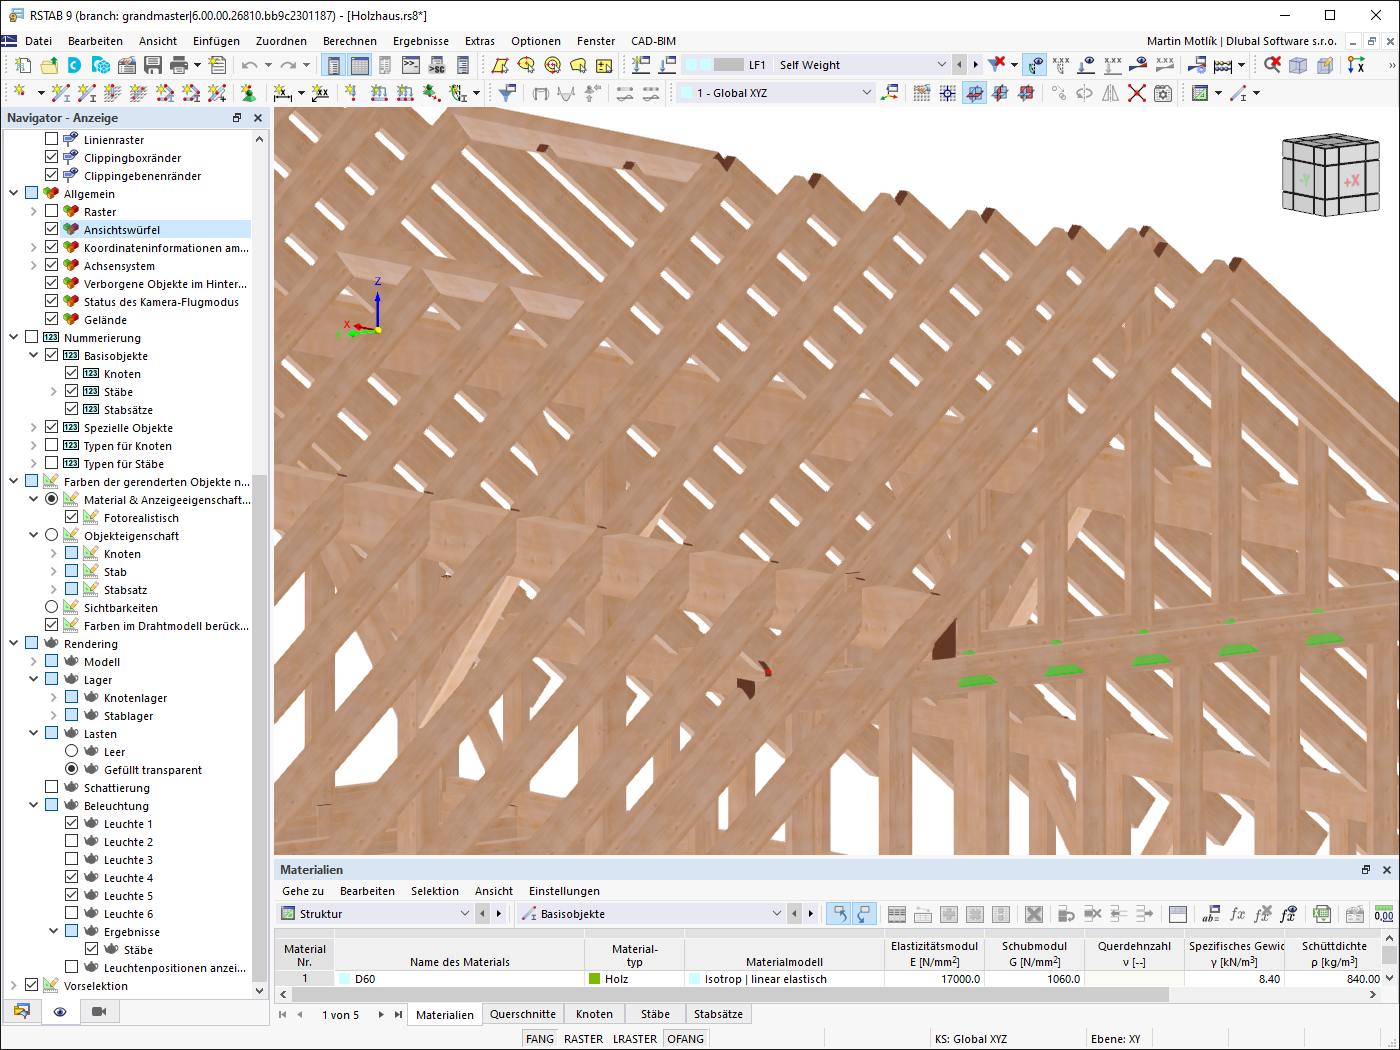Image resolution: width=1400 pixels, height=1050 pixels.
Task: Click the undo arrow icon
Action: click(249, 65)
